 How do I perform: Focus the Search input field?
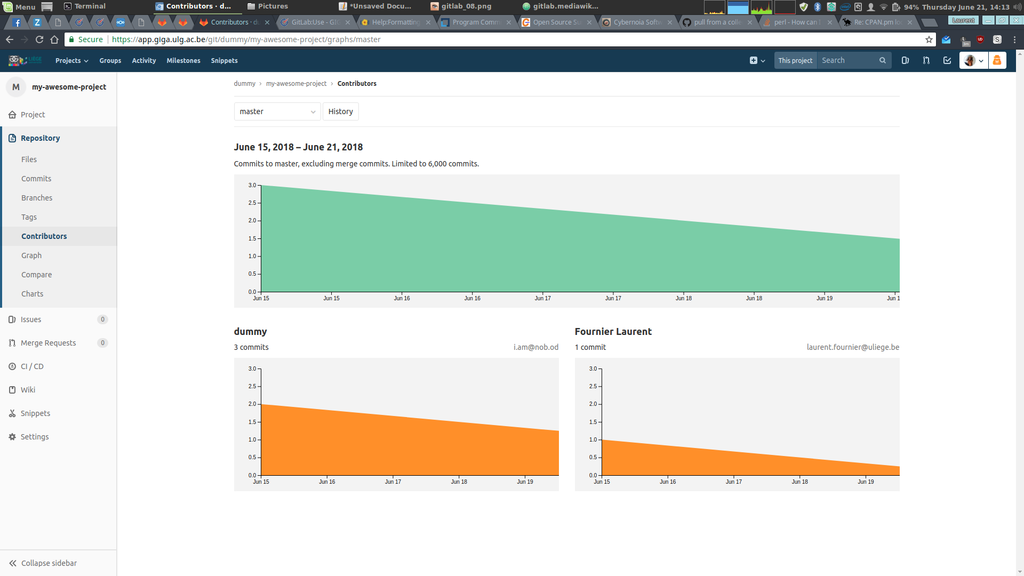847,60
